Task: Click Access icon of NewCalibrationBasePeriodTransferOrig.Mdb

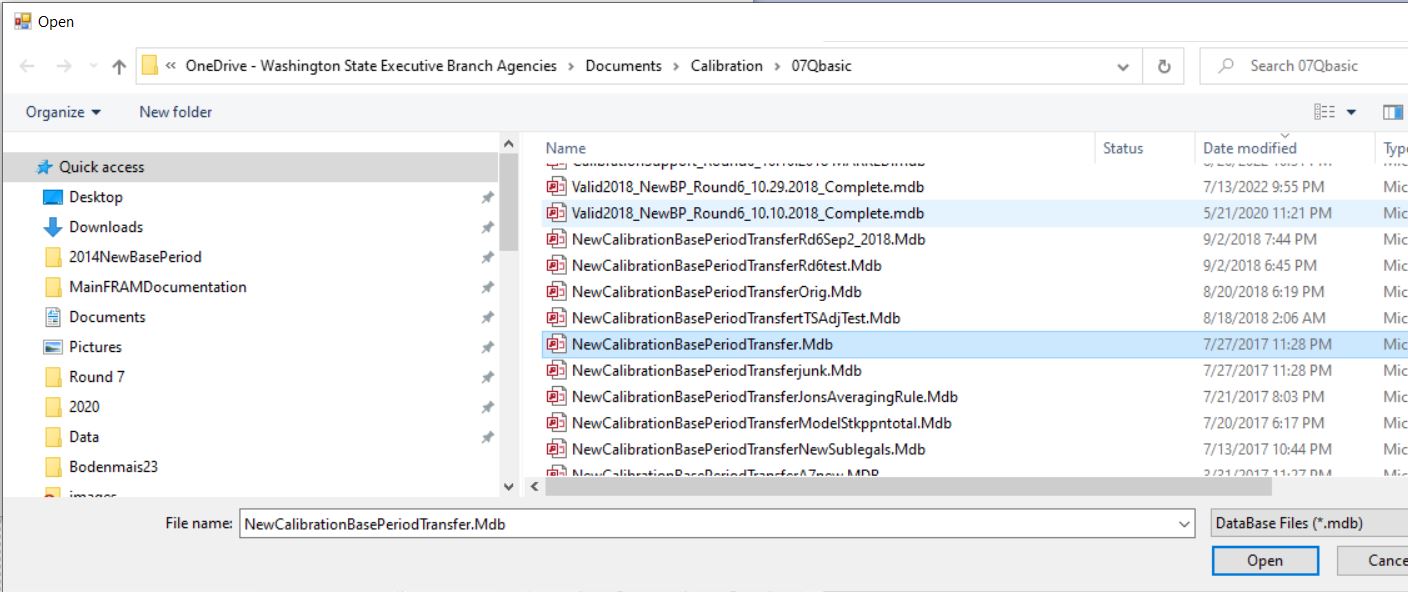Action: pos(556,292)
